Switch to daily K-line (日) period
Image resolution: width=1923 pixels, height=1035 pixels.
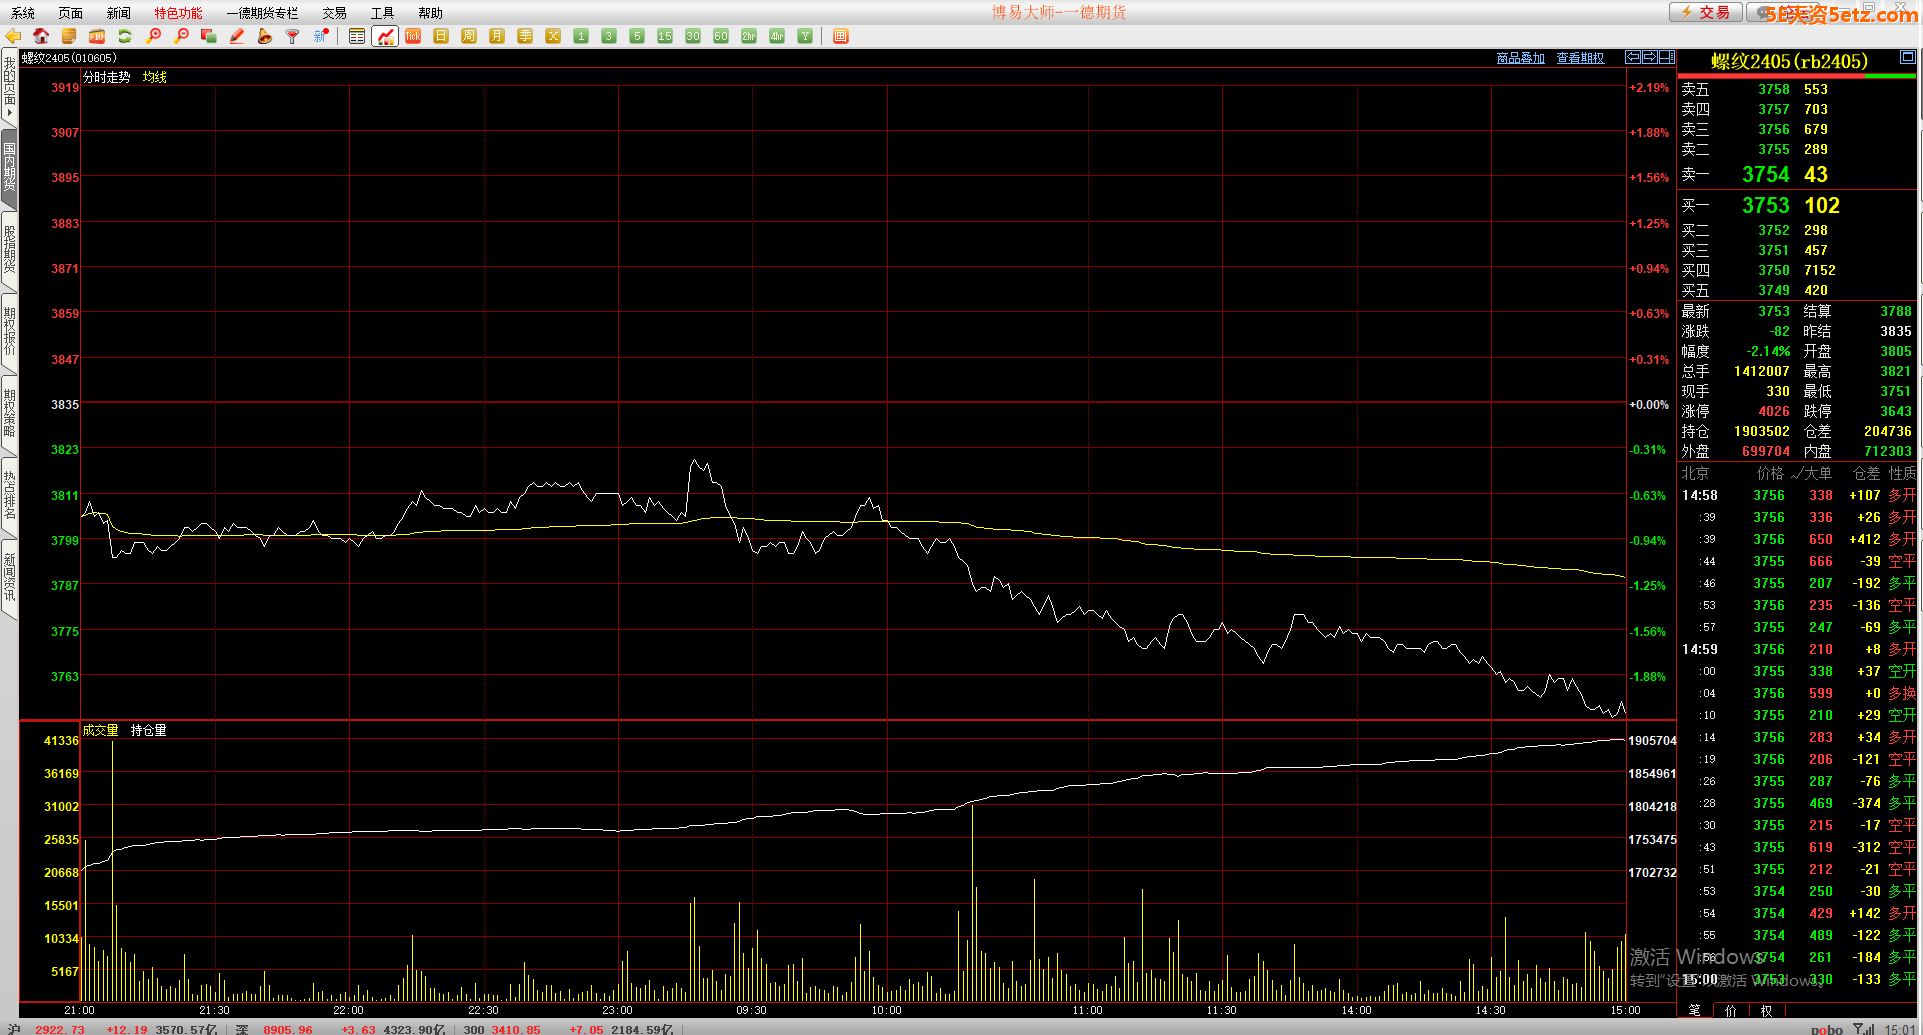[441, 36]
